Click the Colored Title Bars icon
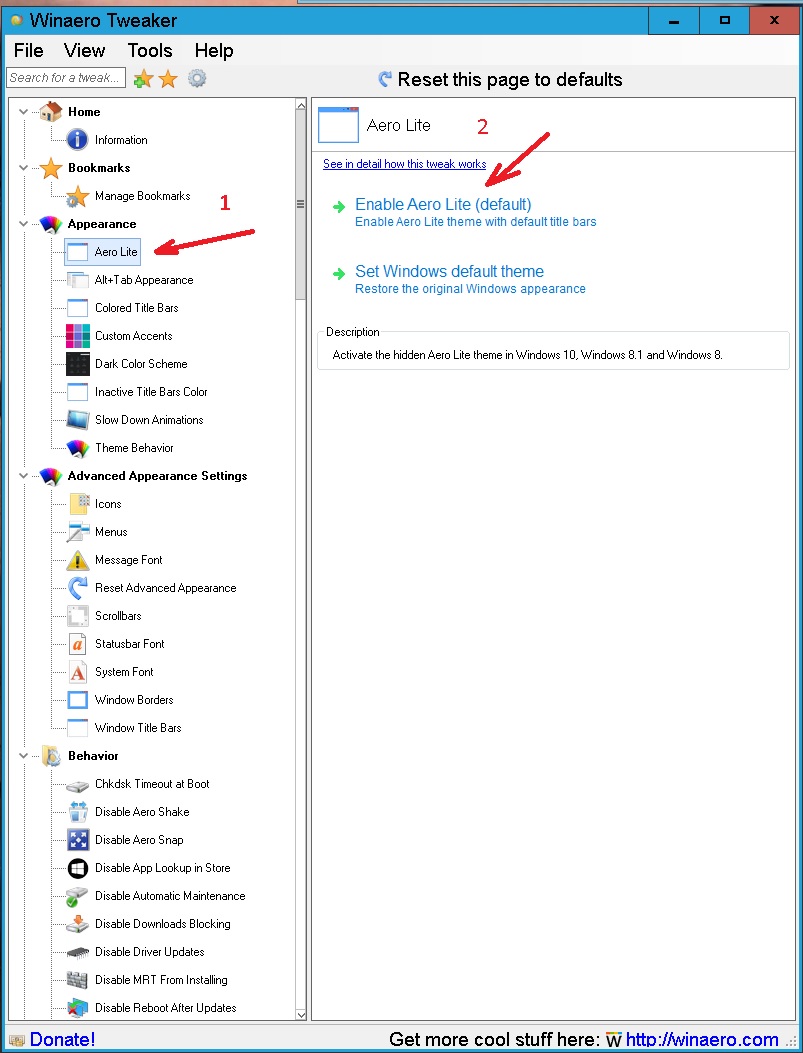This screenshot has width=803, height=1053. click(78, 308)
